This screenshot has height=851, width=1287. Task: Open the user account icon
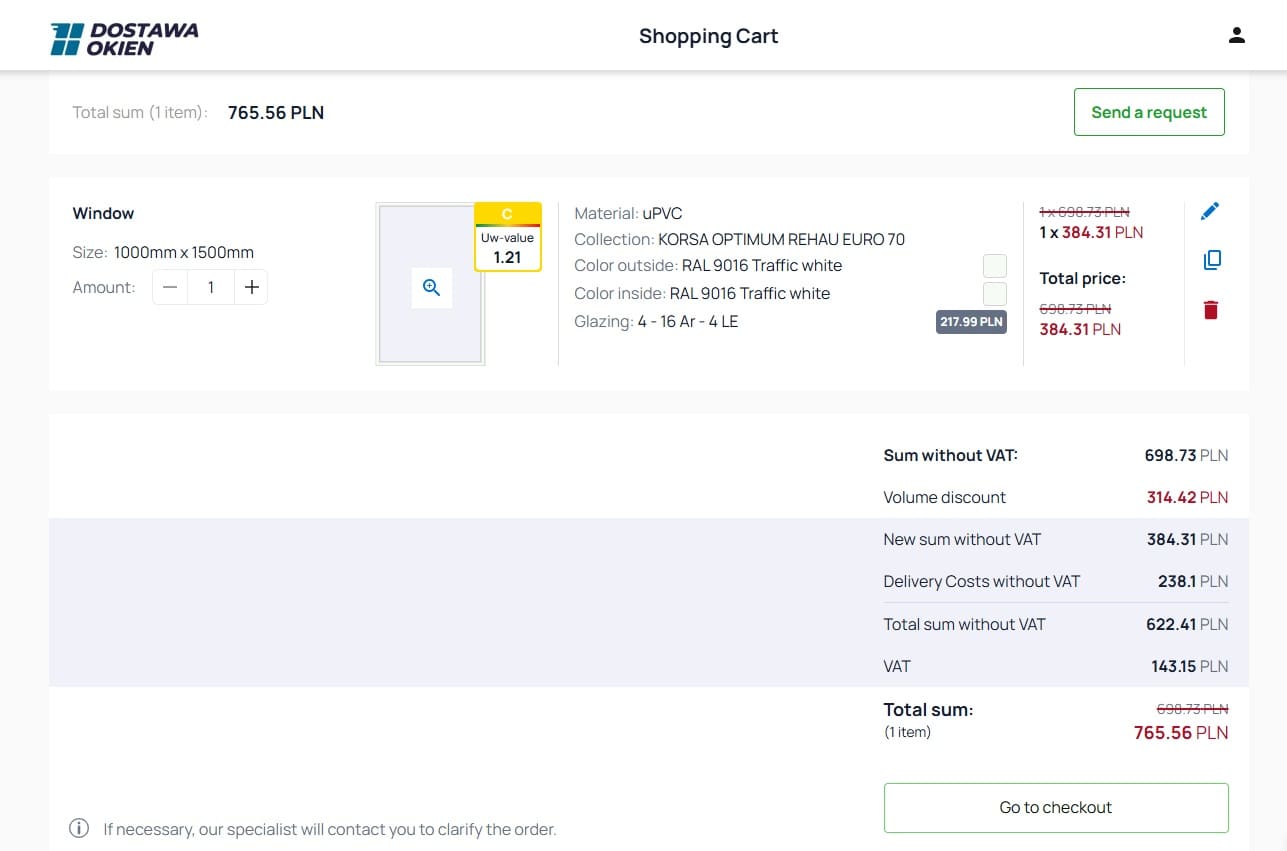[x=1237, y=33]
